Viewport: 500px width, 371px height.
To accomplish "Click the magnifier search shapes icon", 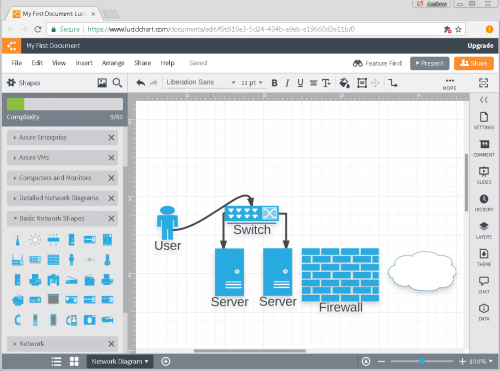I will tap(117, 83).
